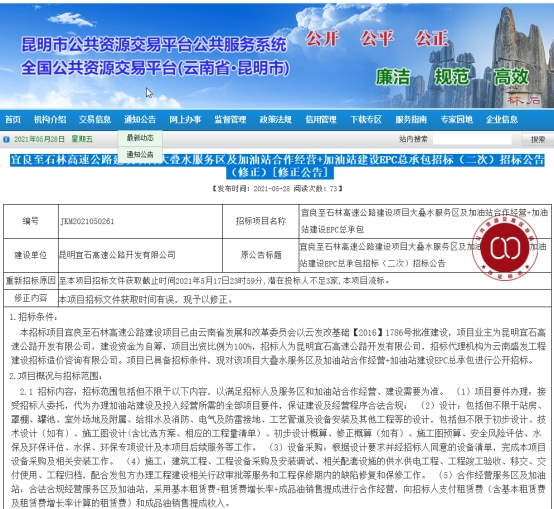The image size is (554, 509).
Task: Open 企业信息 menu item
Action: click(x=502, y=119)
